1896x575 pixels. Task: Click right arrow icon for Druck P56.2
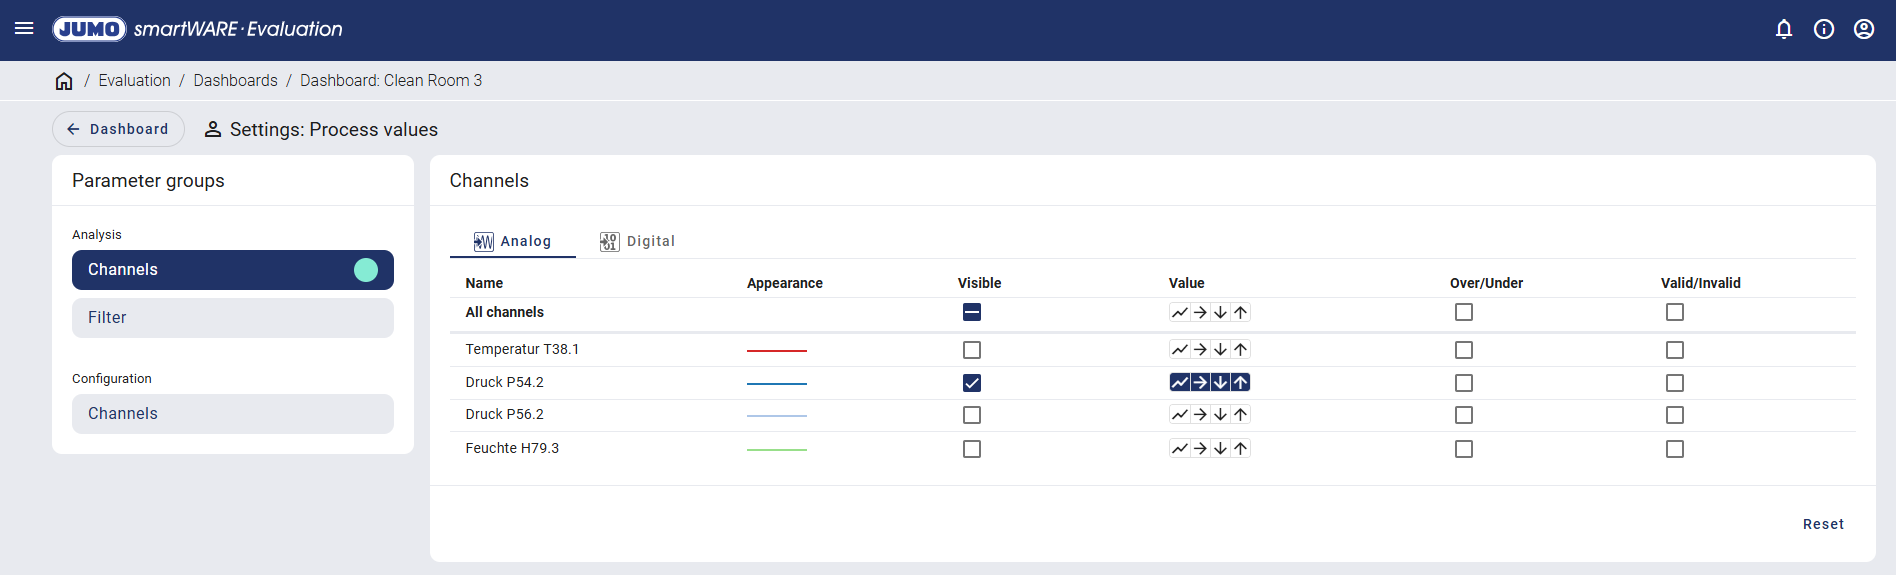click(x=1200, y=415)
